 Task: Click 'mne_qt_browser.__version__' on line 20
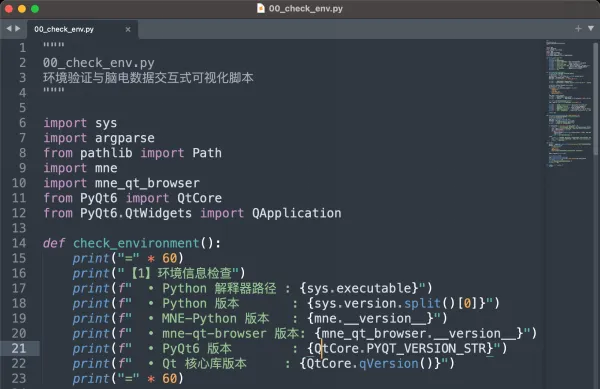point(419,334)
